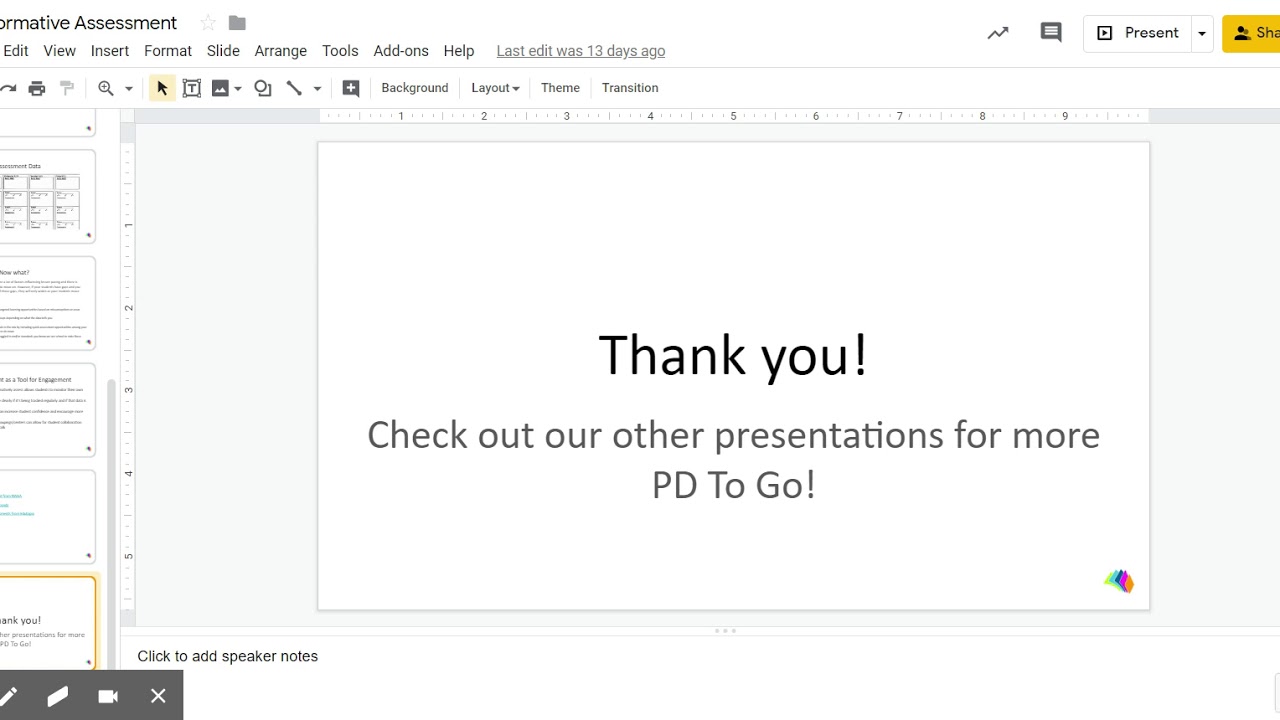Select the Tool for Engagement slide thumbnail
This screenshot has width=1280, height=720.
[47, 410]
